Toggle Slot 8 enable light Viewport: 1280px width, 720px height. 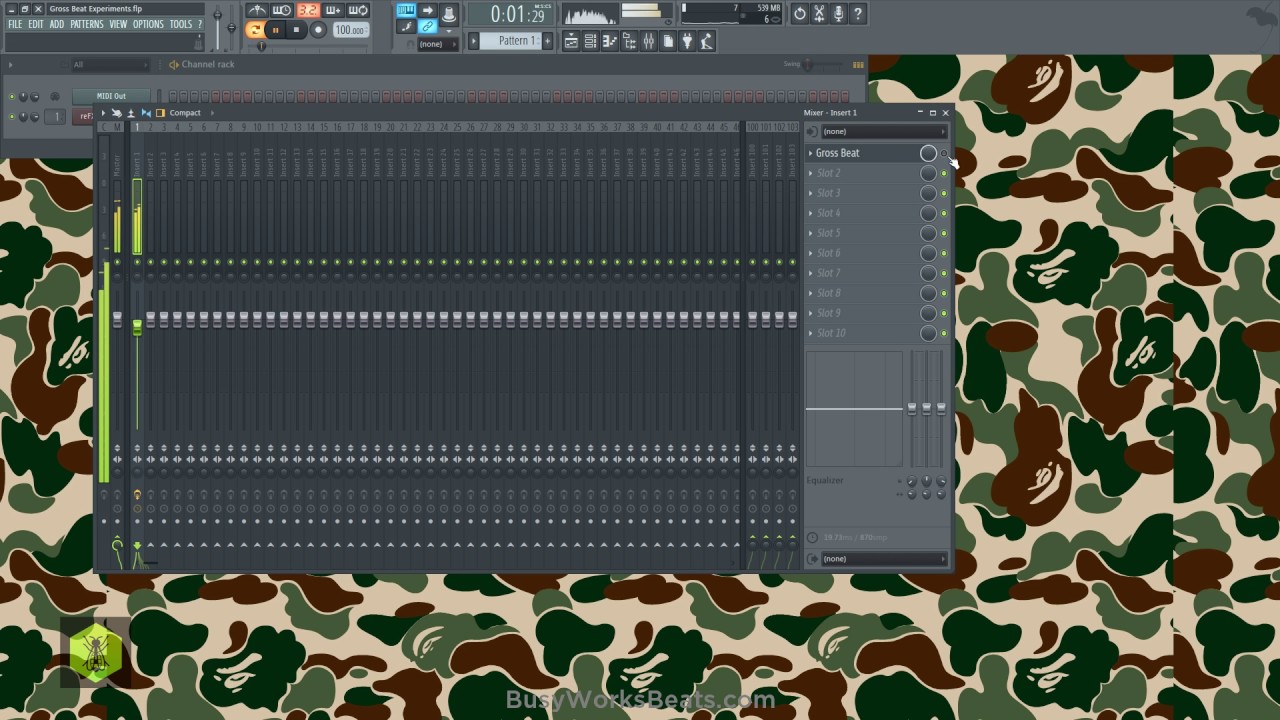tap(943, 293)
